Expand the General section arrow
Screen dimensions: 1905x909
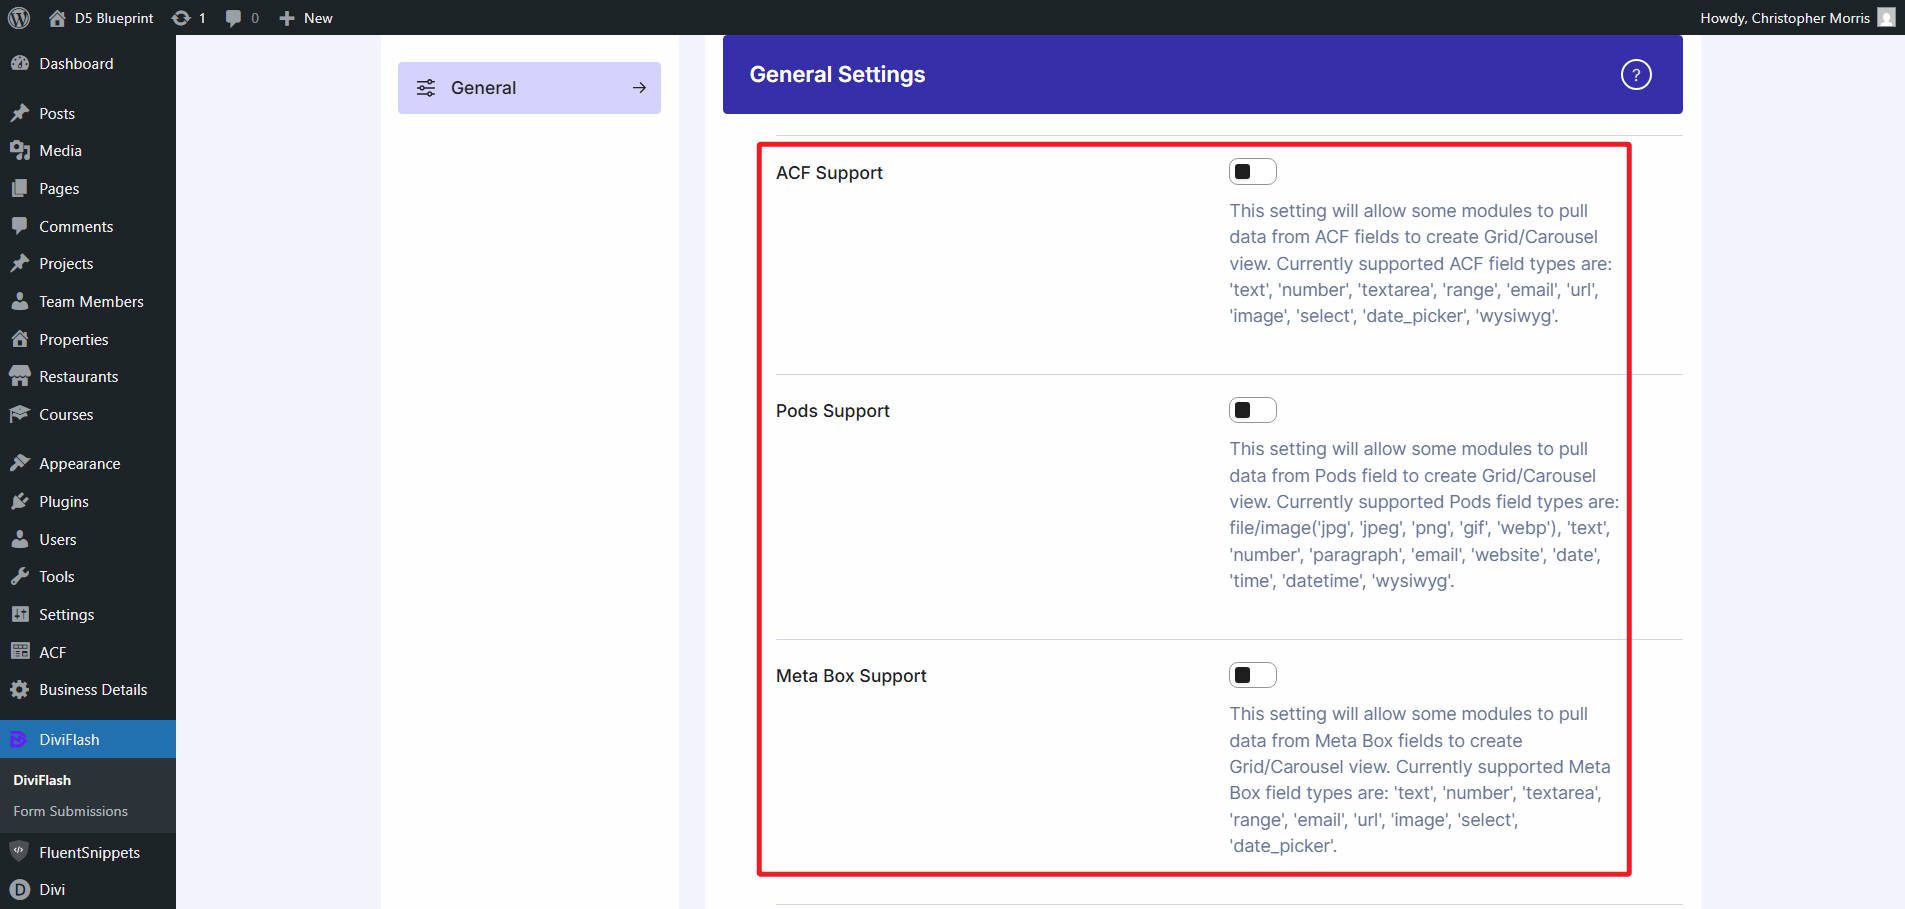tap(639, 87)
